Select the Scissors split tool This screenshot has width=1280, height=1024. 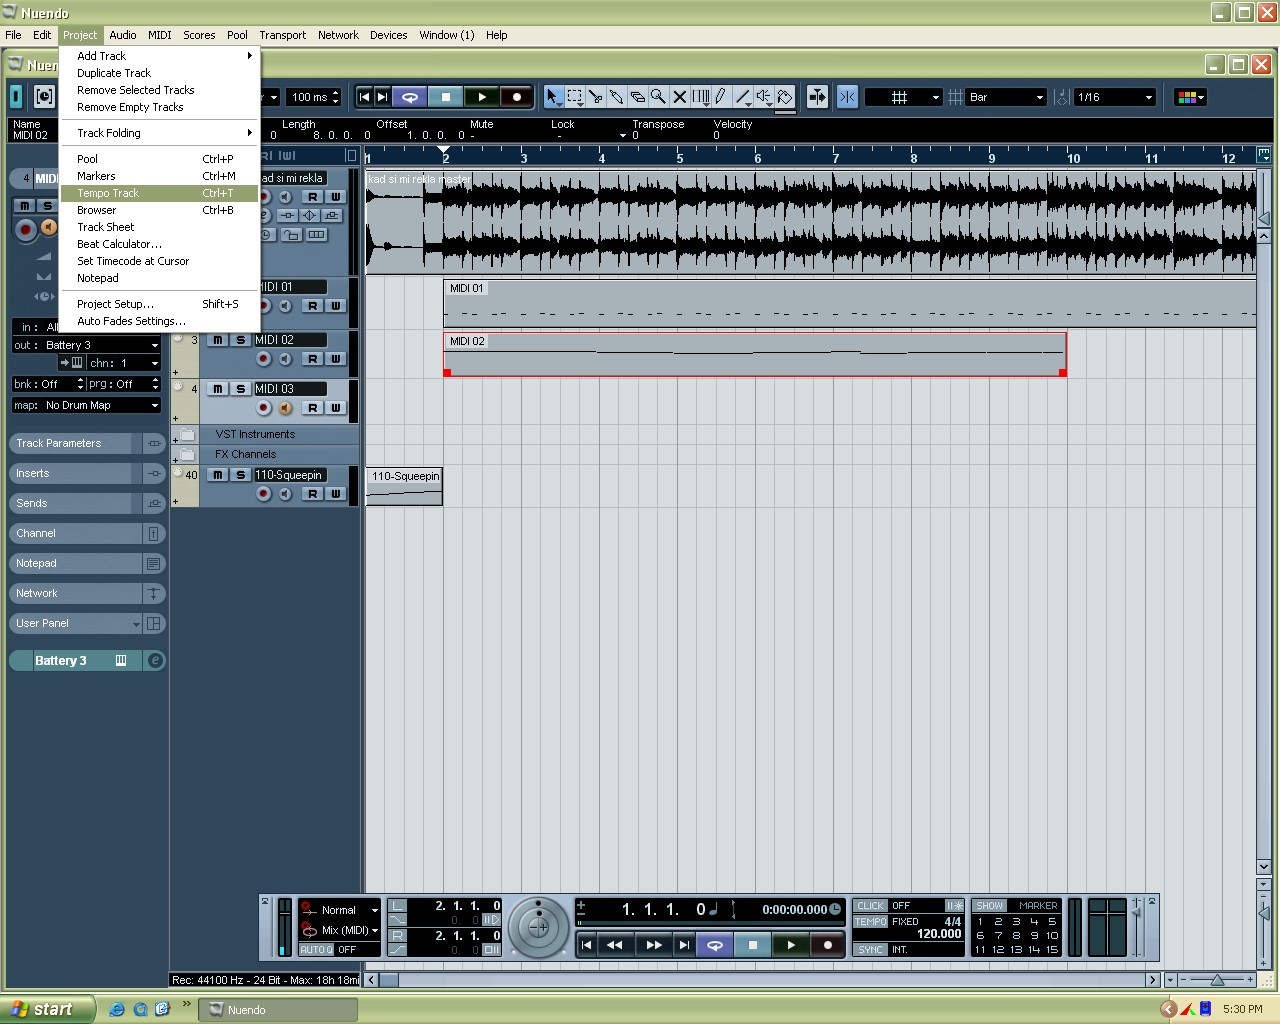coord(596,97)
